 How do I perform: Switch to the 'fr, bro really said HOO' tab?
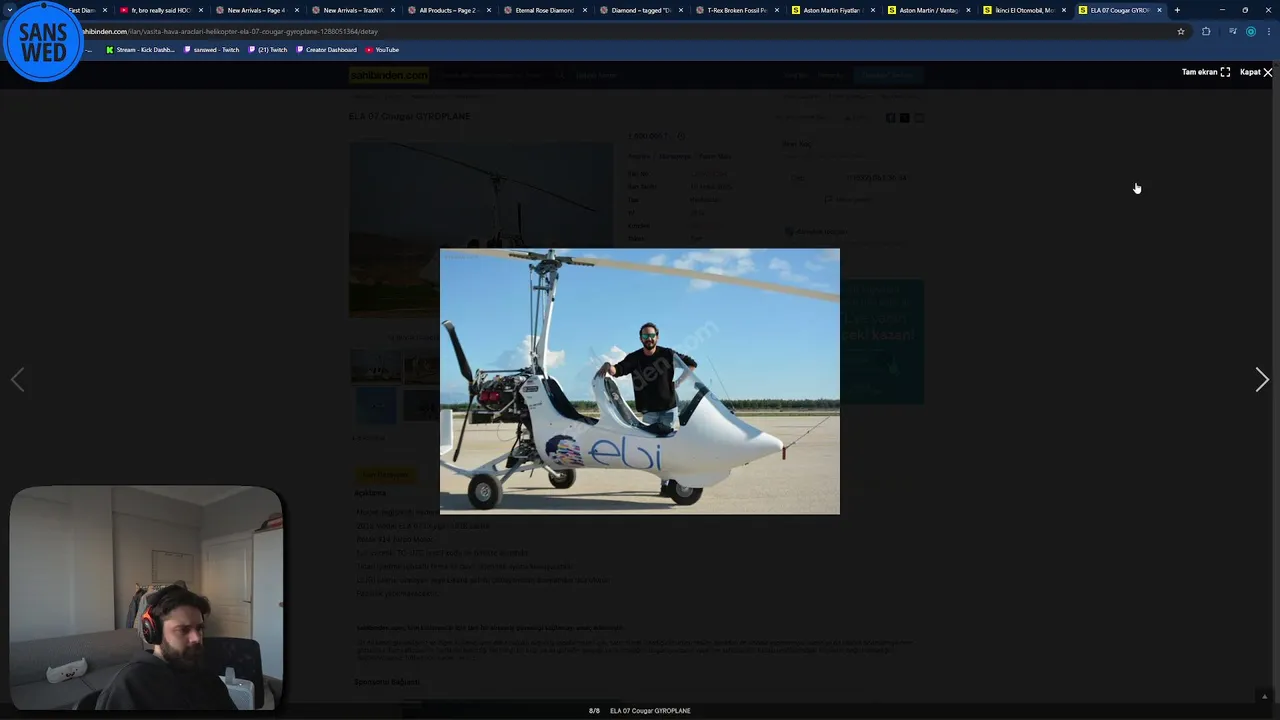[x=160, y=10]
